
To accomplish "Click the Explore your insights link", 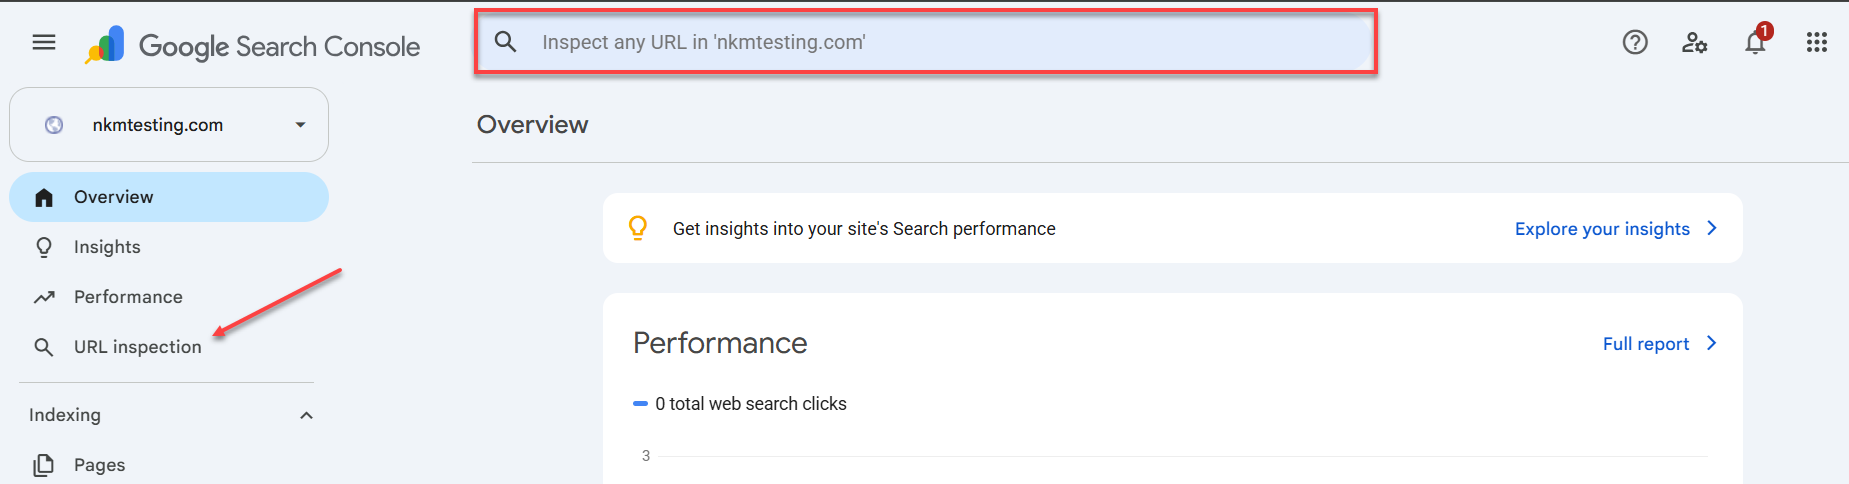I will [x=1602, y=229].
